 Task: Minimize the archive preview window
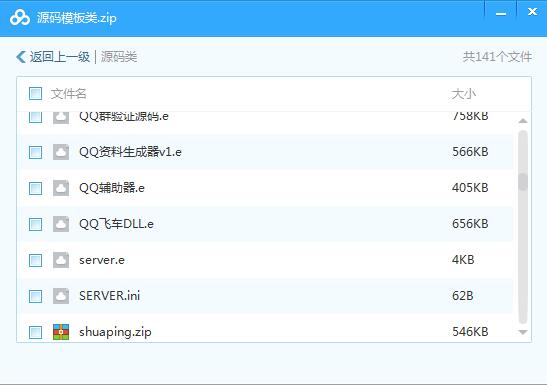501,14
